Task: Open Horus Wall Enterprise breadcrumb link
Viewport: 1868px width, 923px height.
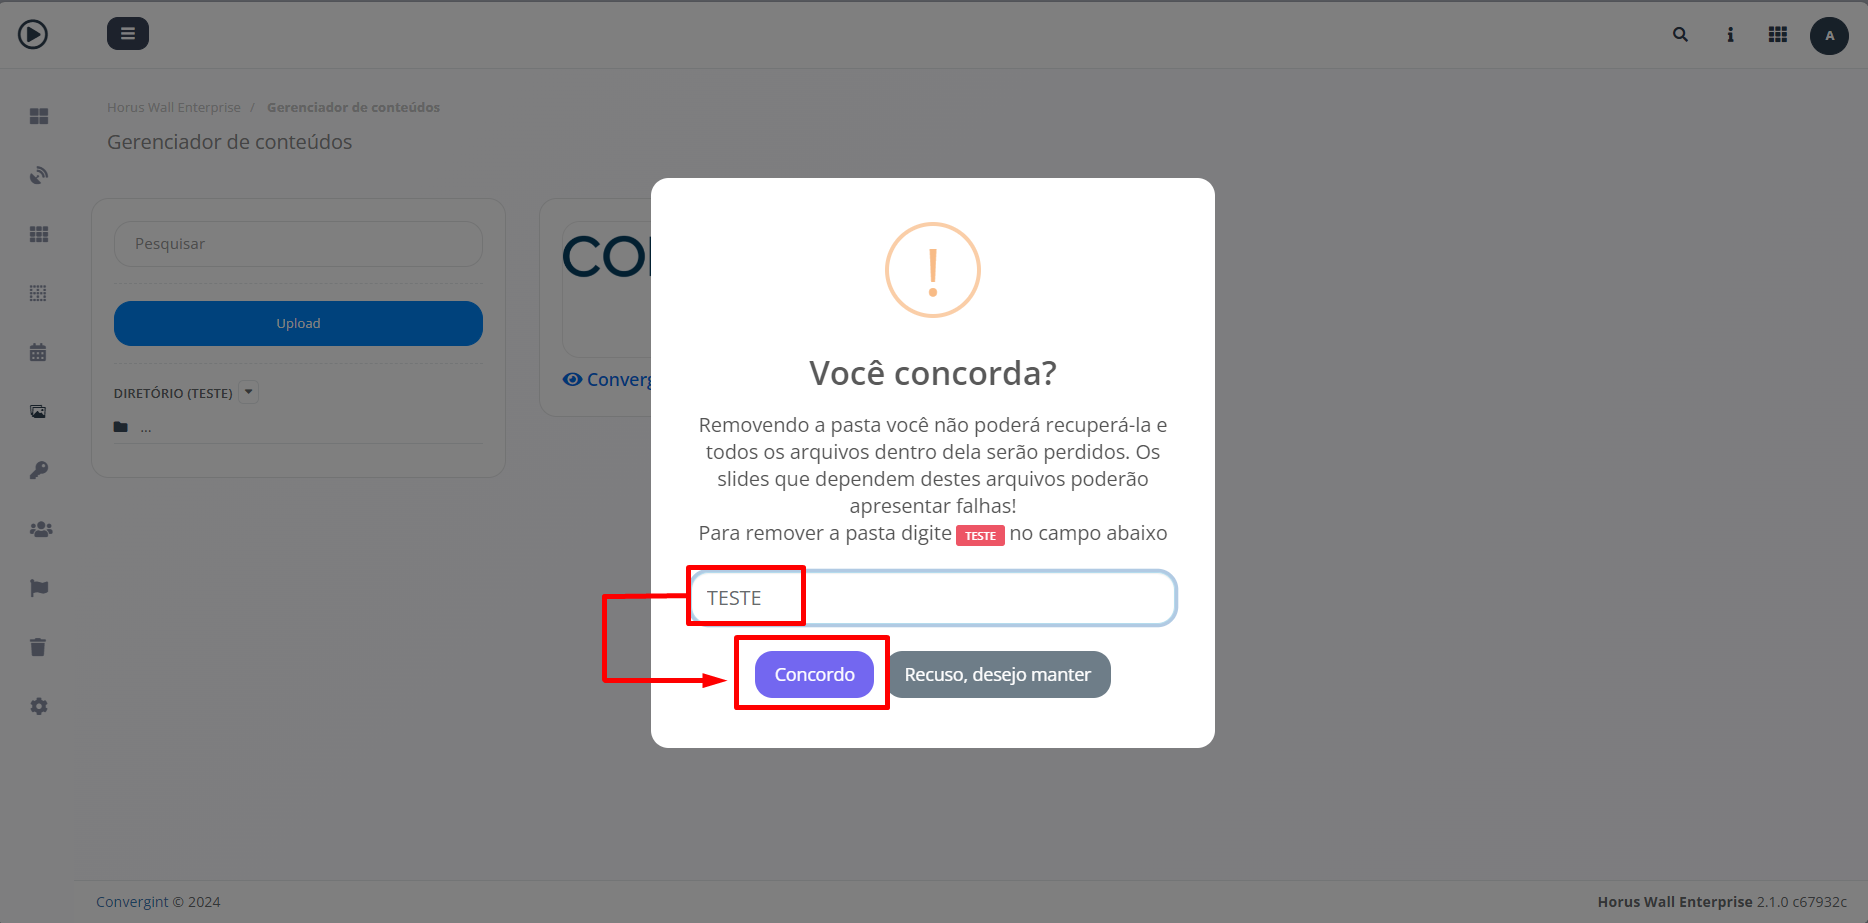Action: [x=174, y=107]
